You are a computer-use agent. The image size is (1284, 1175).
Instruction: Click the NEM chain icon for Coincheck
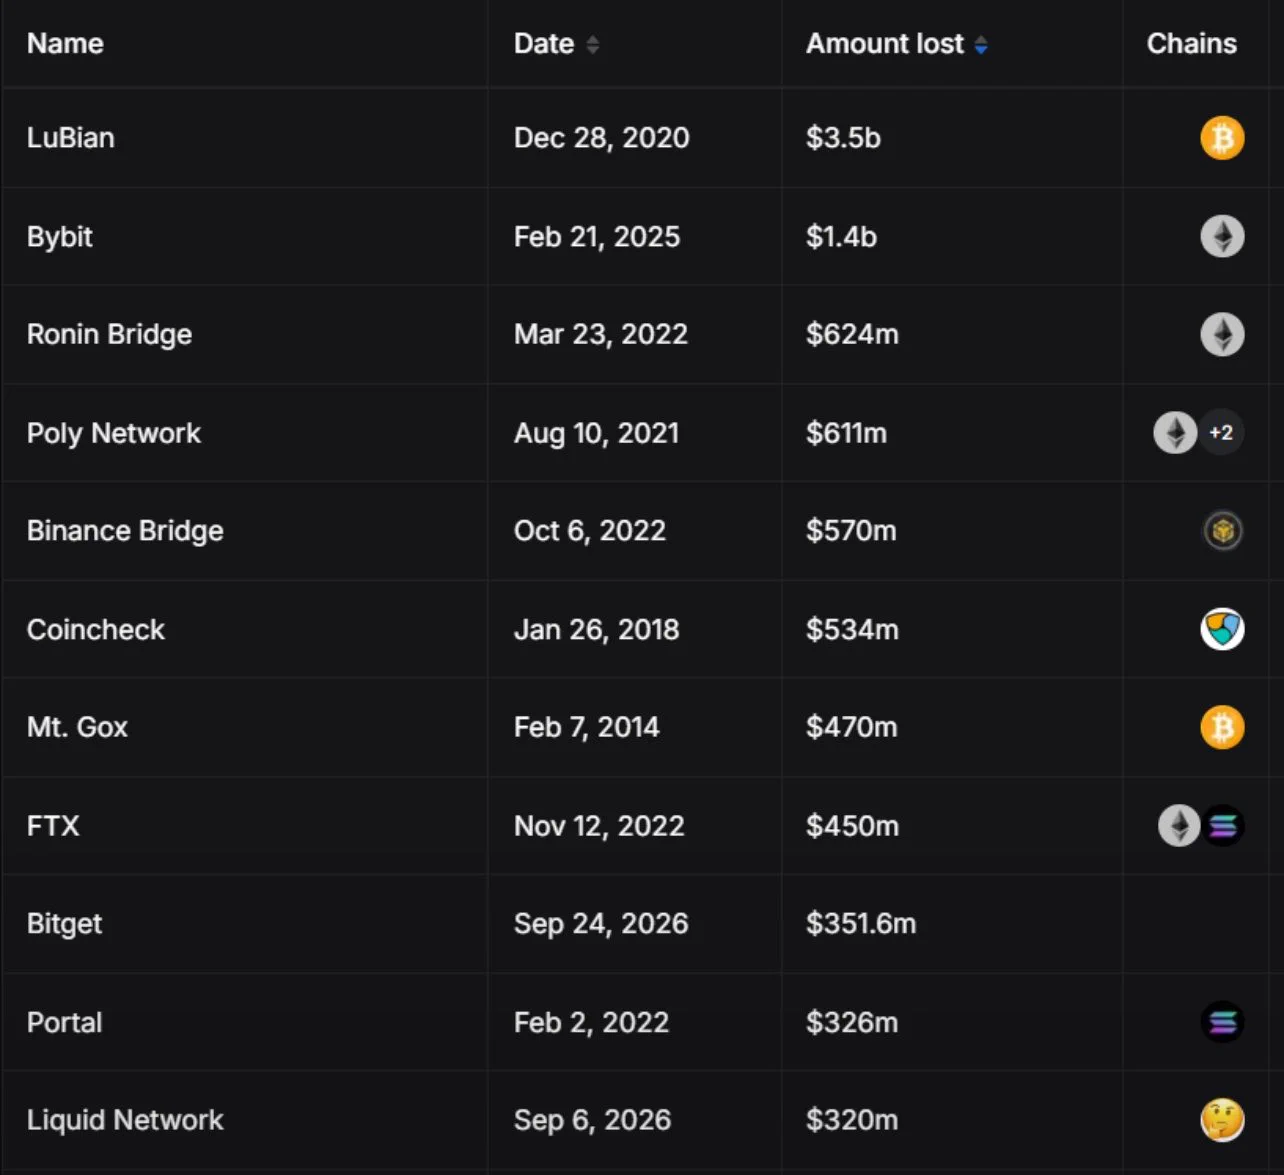coord(1222,629)
